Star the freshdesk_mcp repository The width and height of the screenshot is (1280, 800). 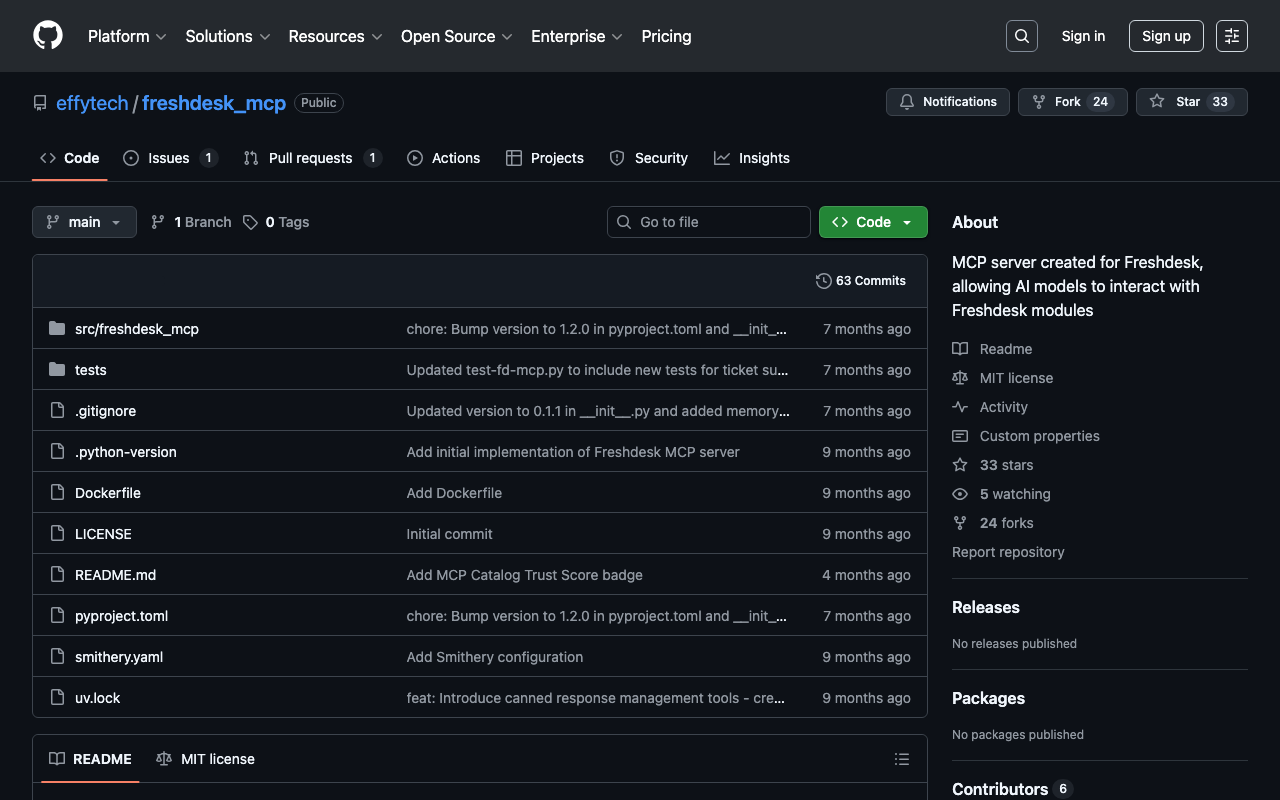pos(1191,102)
